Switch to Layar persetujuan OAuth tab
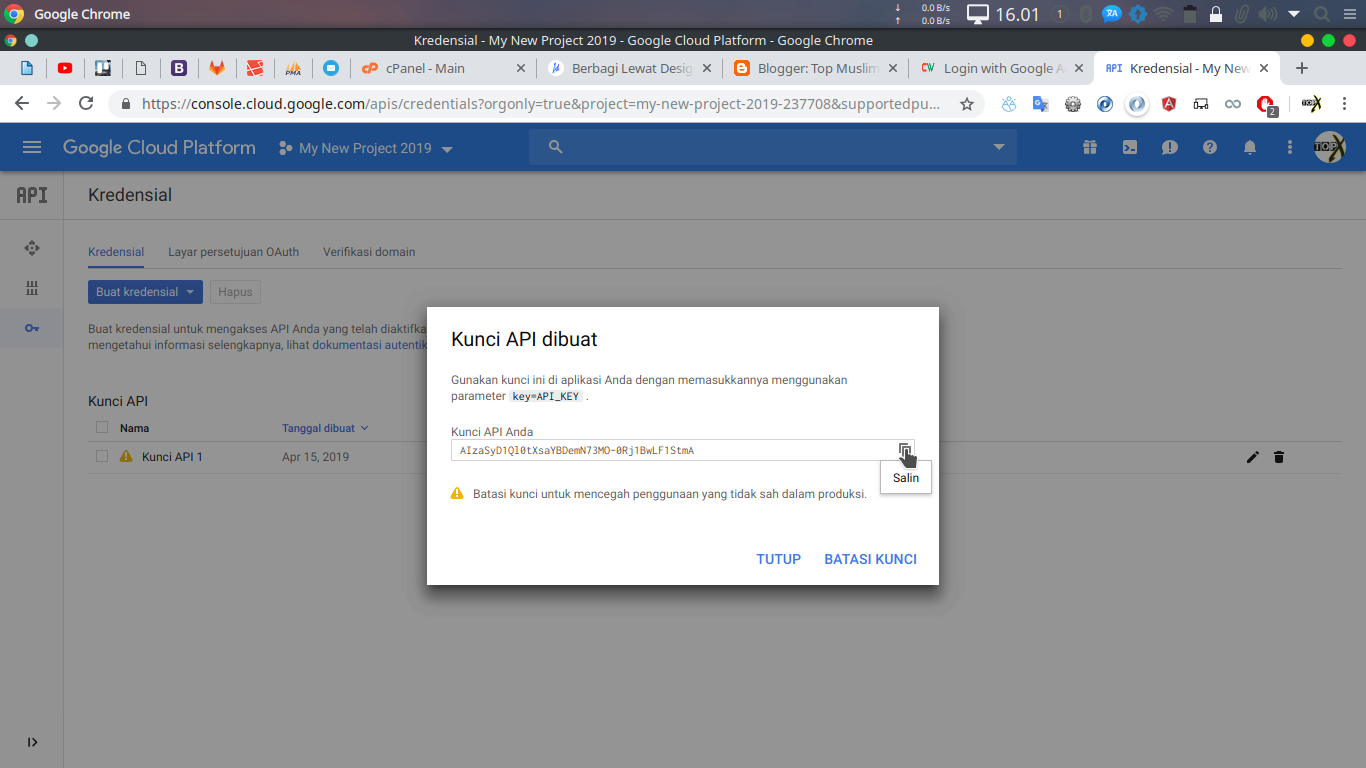Image resolution: width=1366 pixels, height=768 pixels. click(x=233, y=252)
